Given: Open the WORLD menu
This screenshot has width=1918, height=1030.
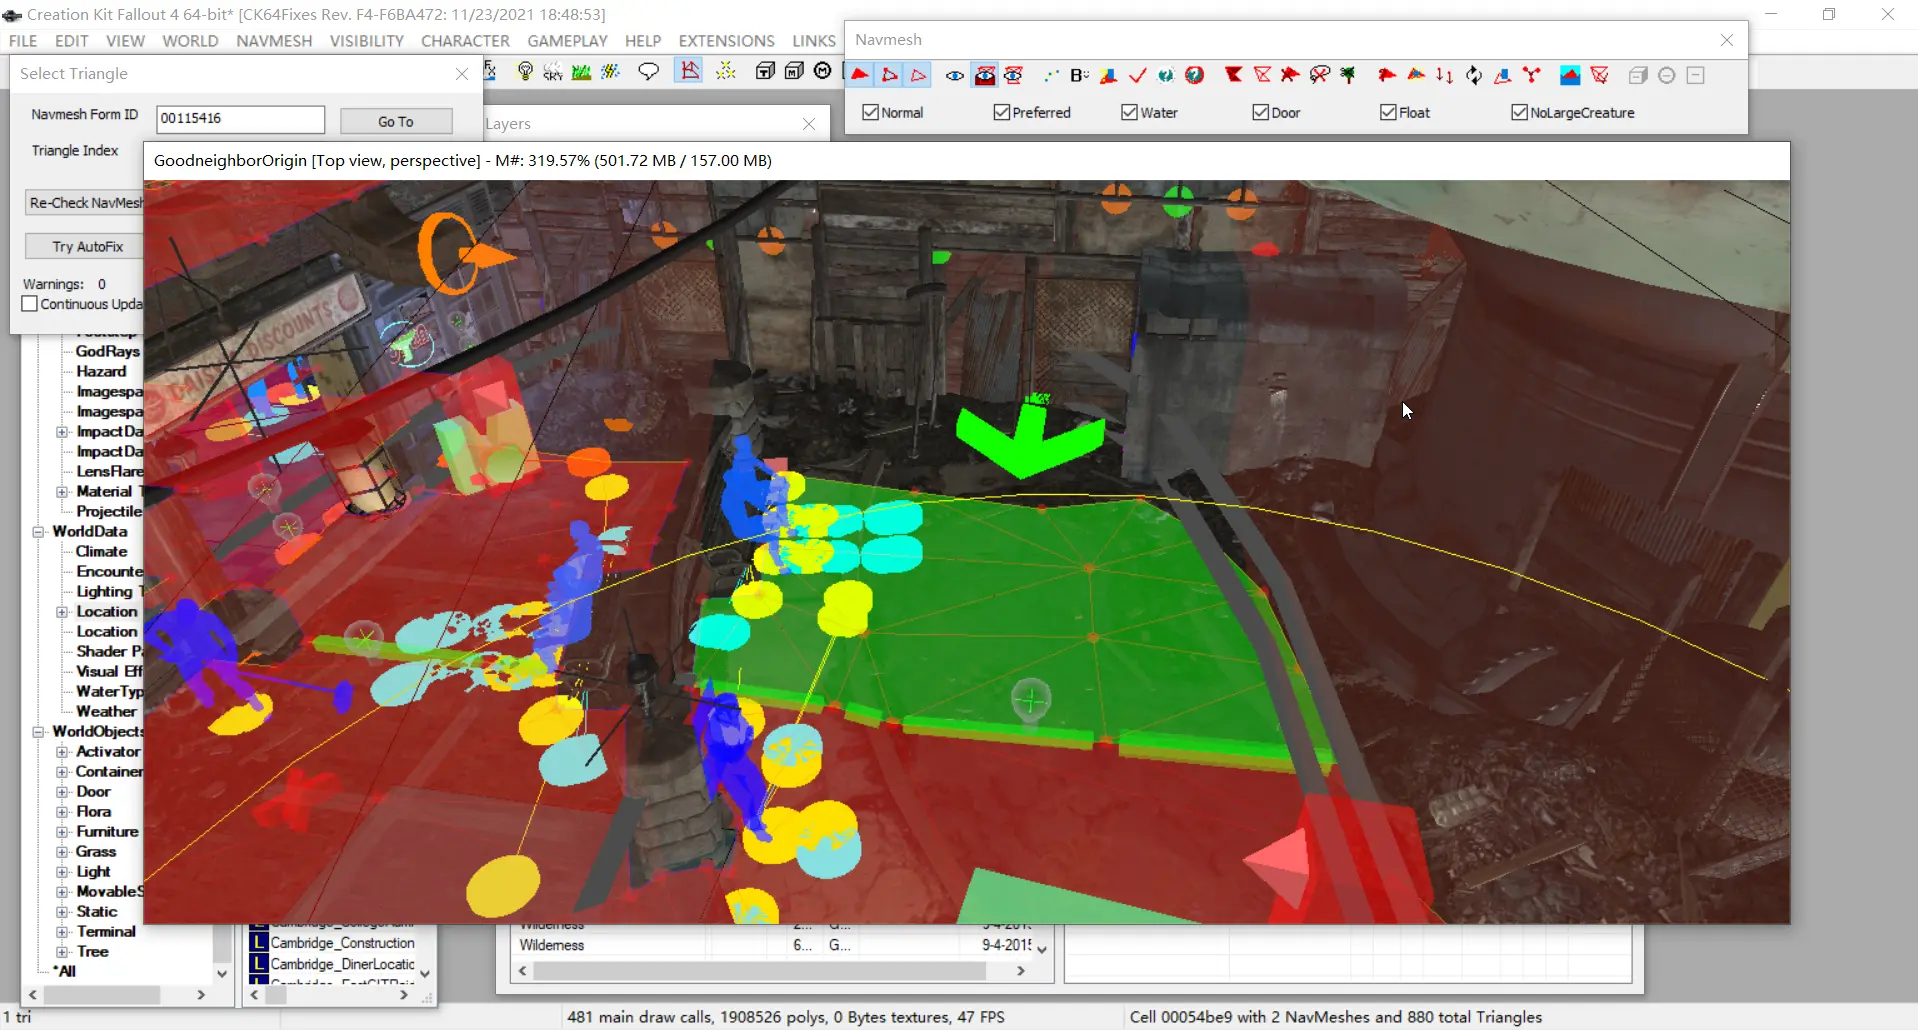Looking at the screenshot, I should coord(190,41).
